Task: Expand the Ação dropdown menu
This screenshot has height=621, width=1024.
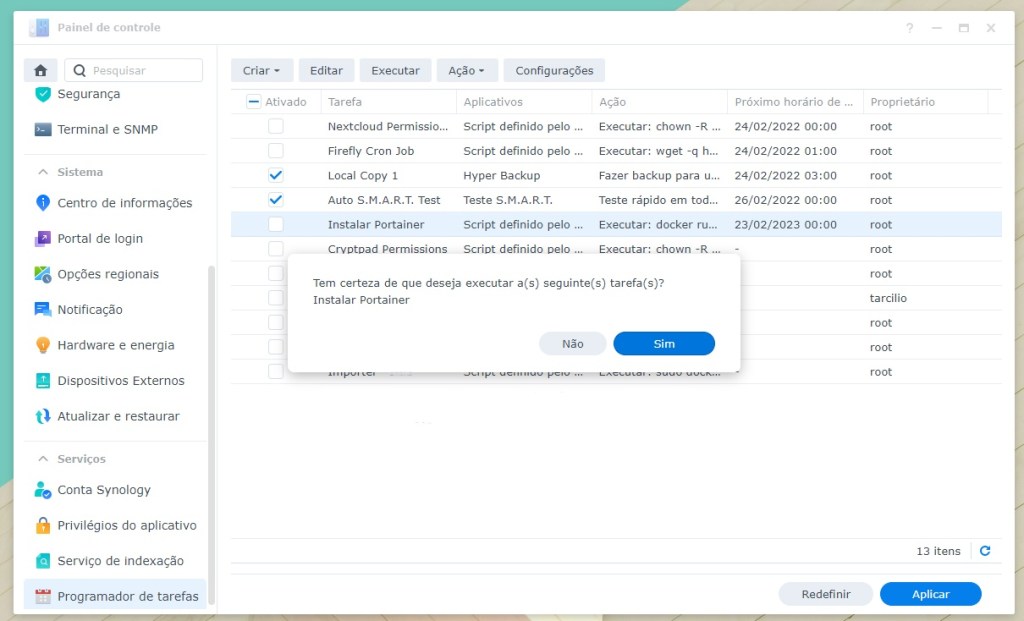Action: coord(466,71)
